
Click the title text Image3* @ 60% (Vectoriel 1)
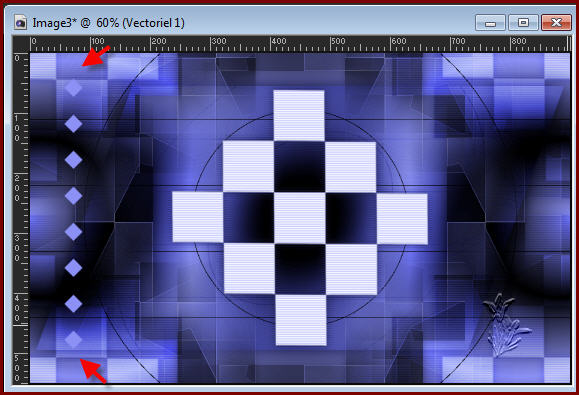[x=108, y=23]
